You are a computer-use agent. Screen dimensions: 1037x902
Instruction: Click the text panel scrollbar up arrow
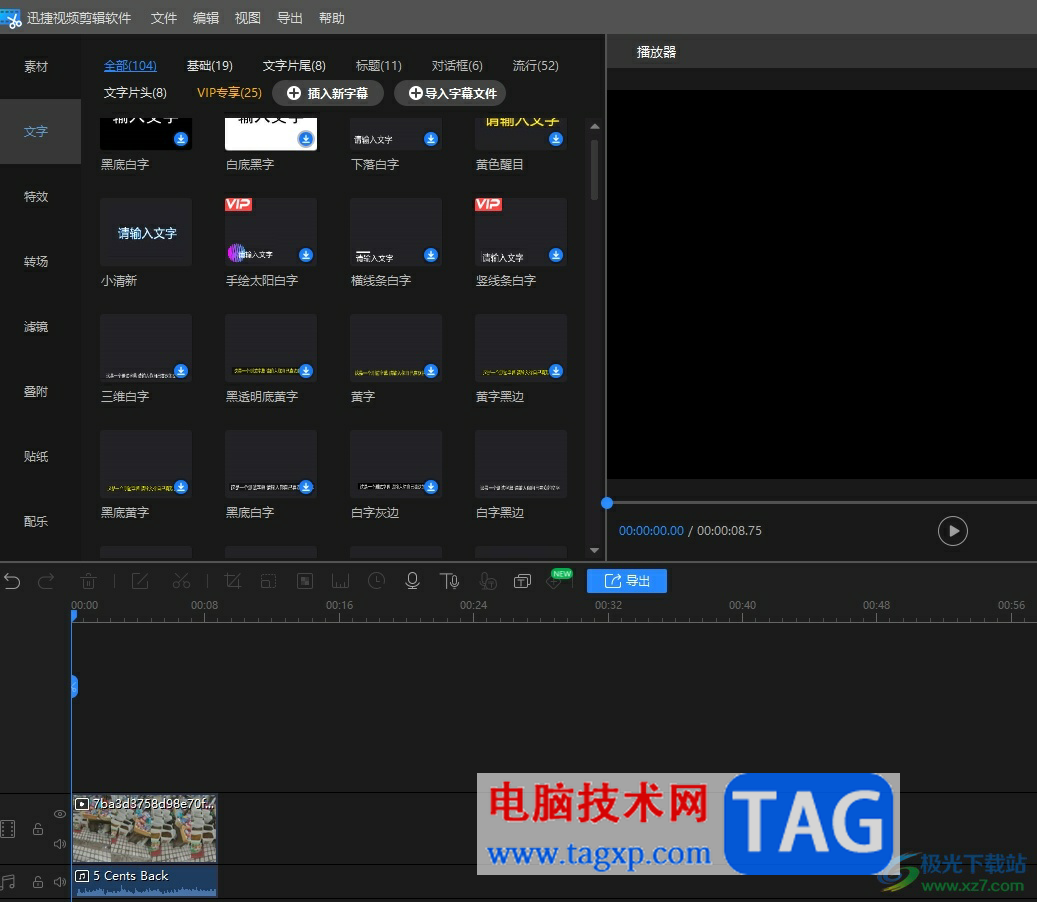pos(594,126)
